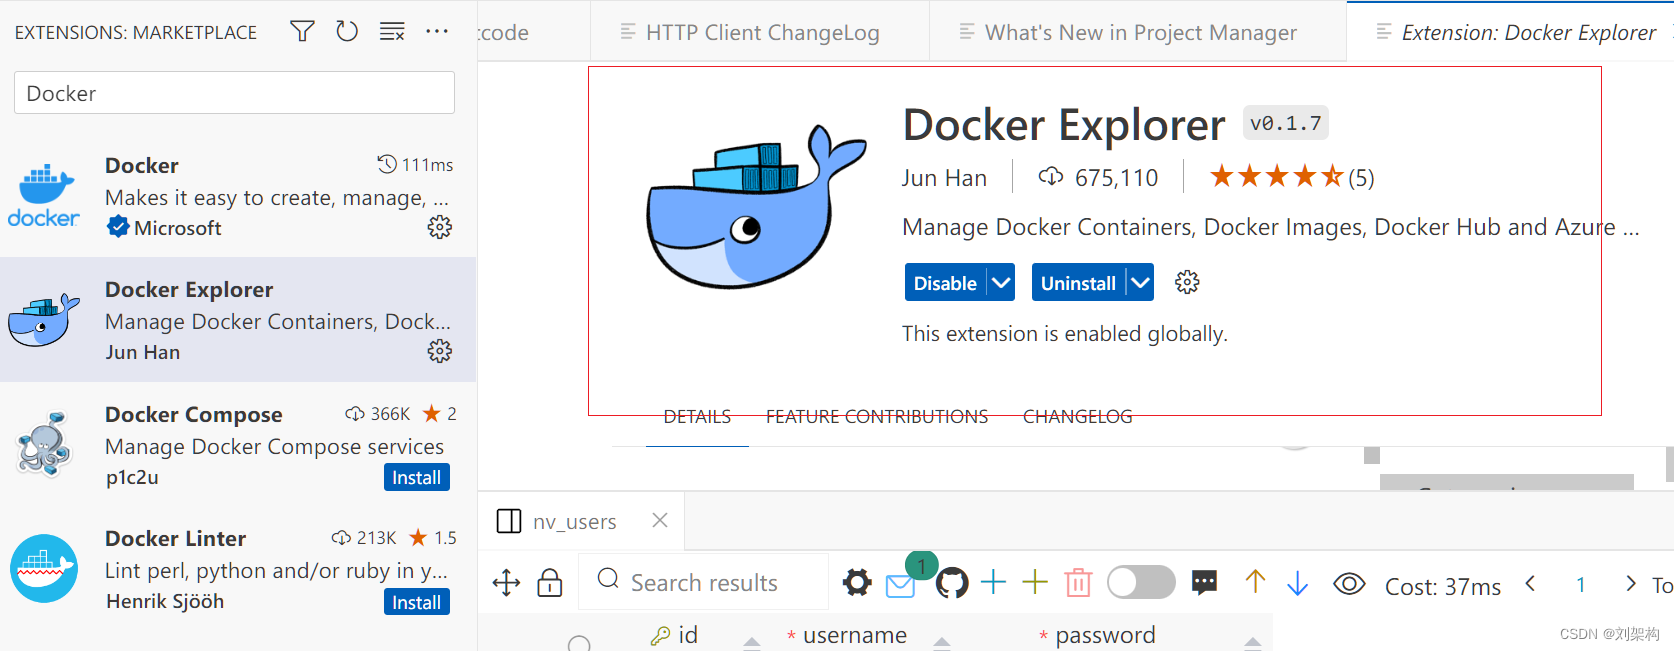The width and height of the screenshot is (1674, 651).
Task: Open the FEATURE CONTRIBUTIONS tab
Action: coord(877,417)
